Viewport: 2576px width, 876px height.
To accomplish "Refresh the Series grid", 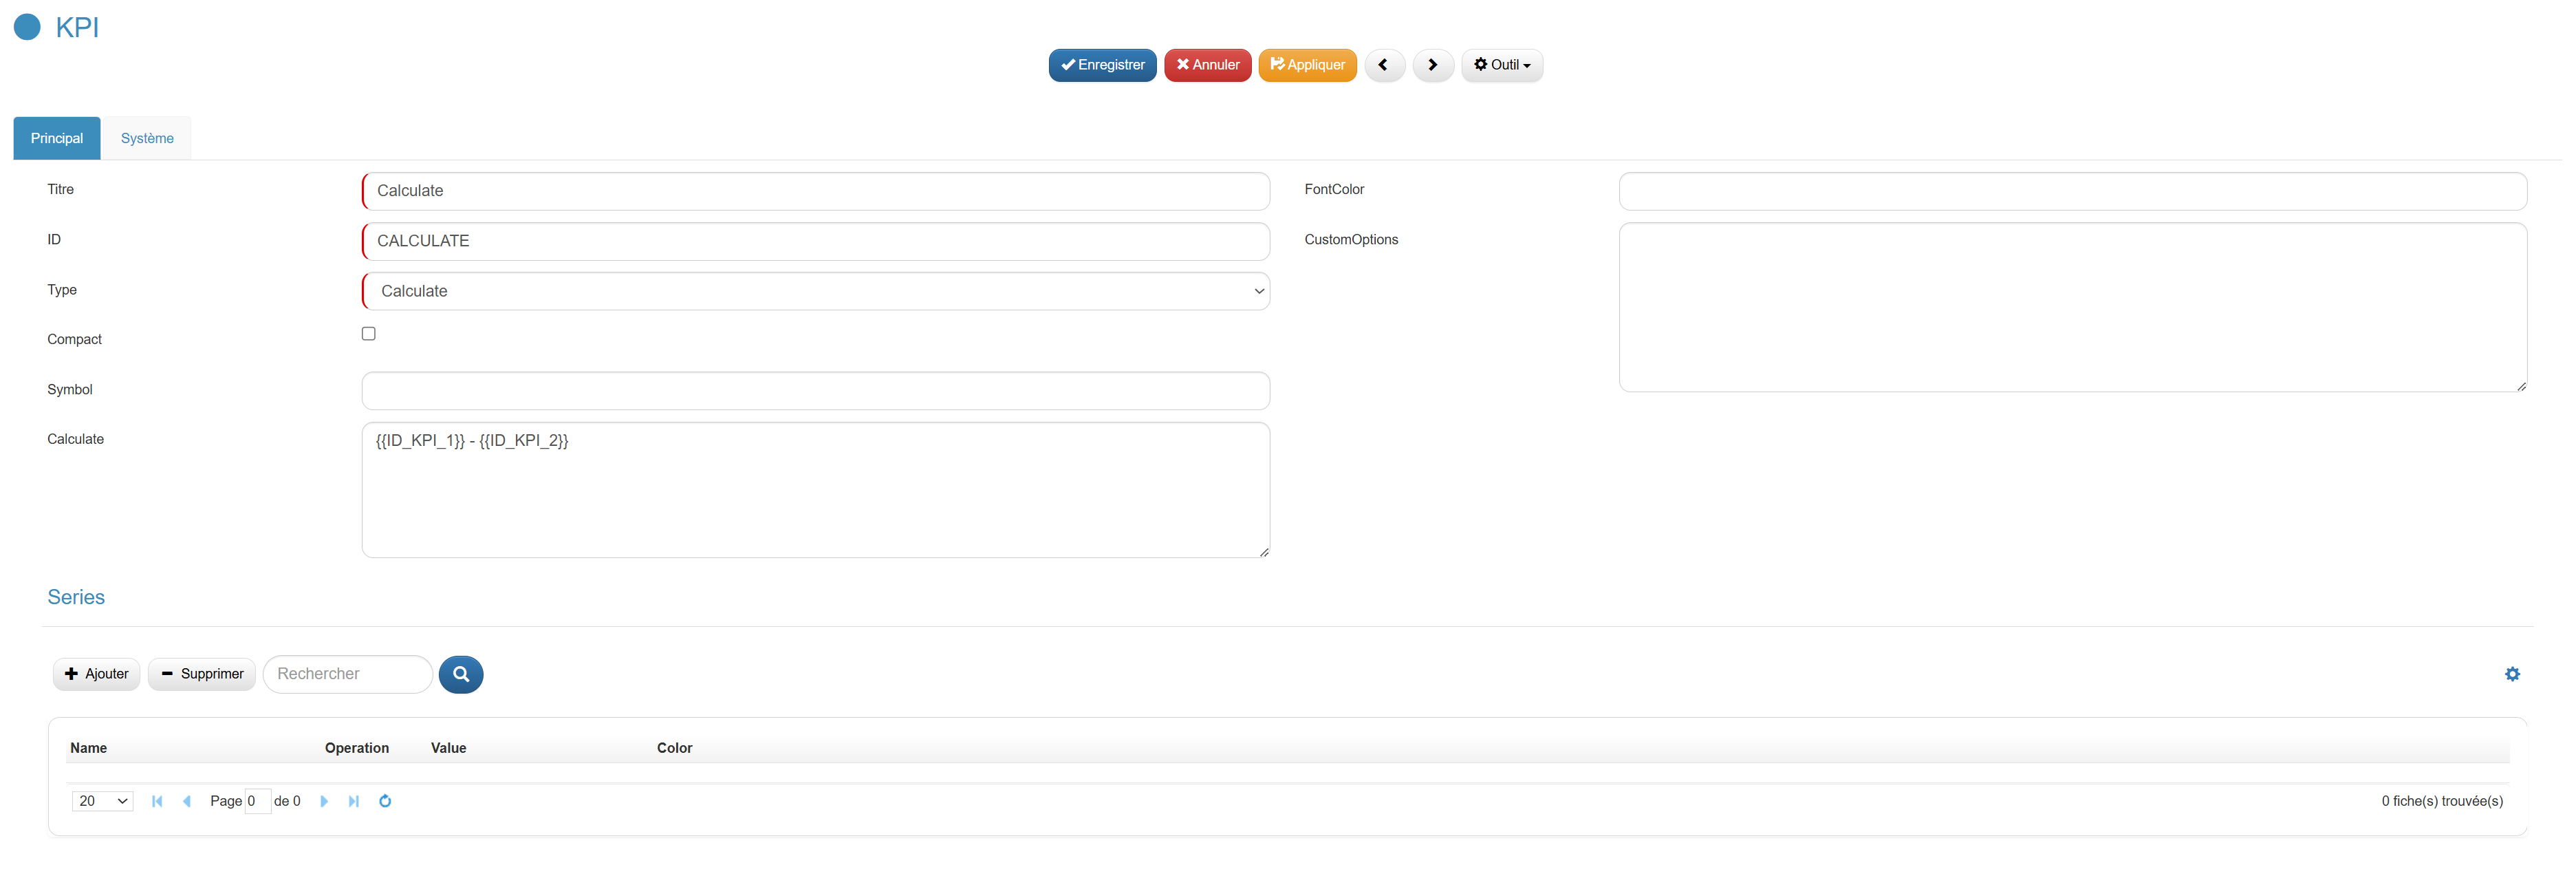I will 385,801.
